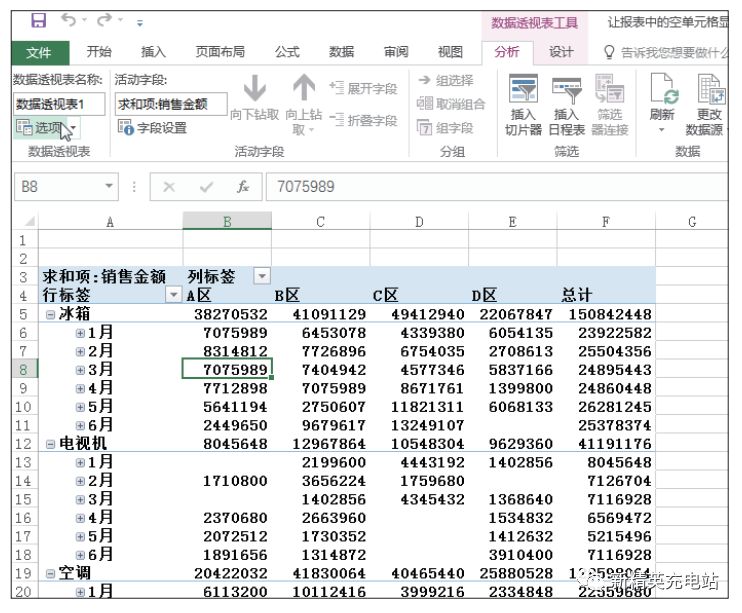Click the formula bar showing 7075989
742x613 pixels.
tap(497, 187)
